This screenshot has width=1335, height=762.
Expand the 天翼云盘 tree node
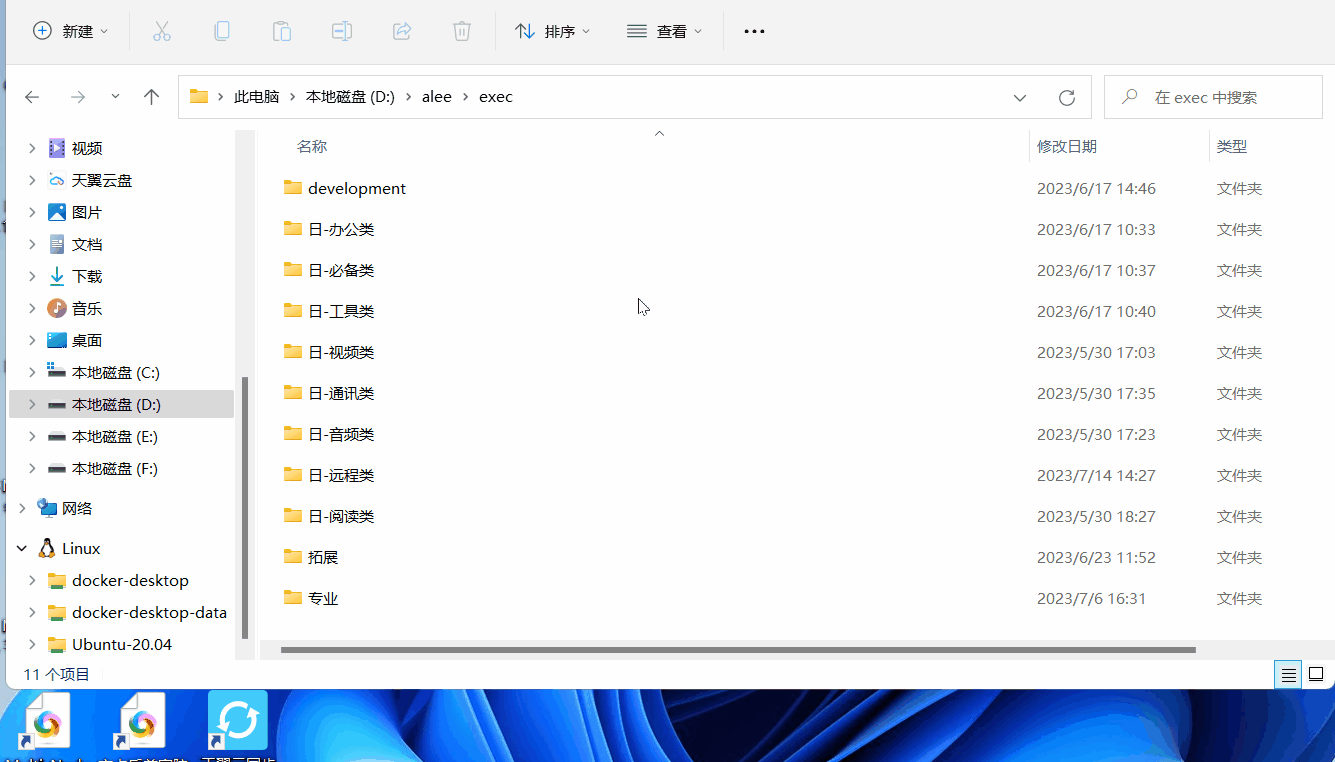32,180
